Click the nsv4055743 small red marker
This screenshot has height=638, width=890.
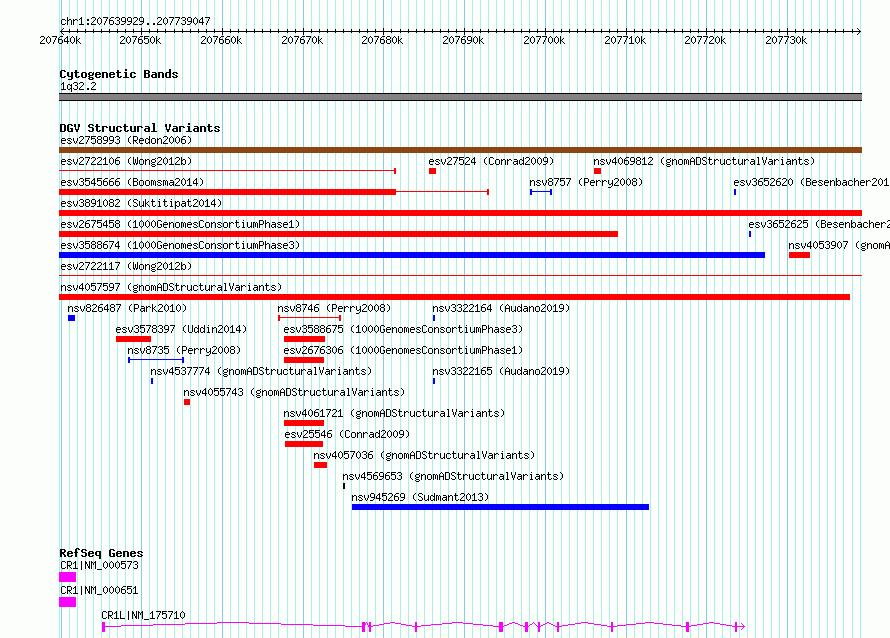[187, 402]
